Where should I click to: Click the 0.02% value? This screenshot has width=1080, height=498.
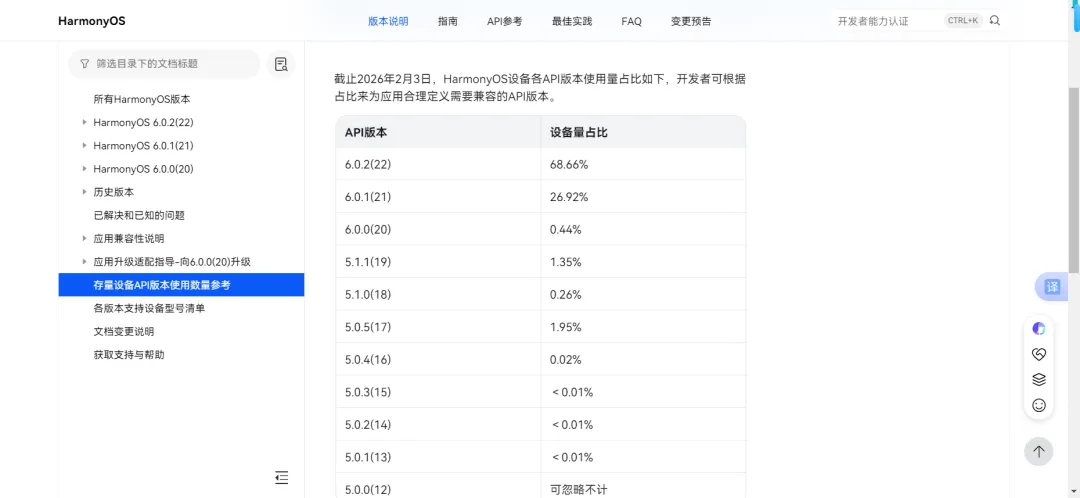coord(565,360)
